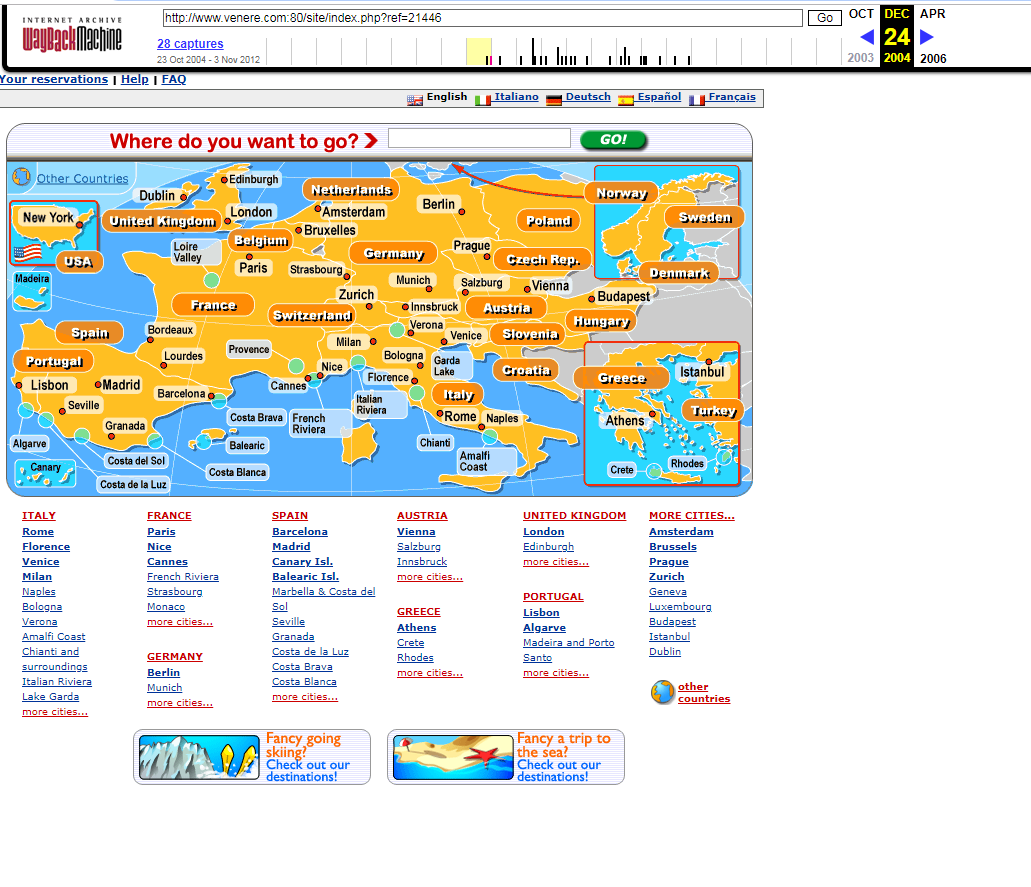Open the Lisbon link in the list

point(541,612)
